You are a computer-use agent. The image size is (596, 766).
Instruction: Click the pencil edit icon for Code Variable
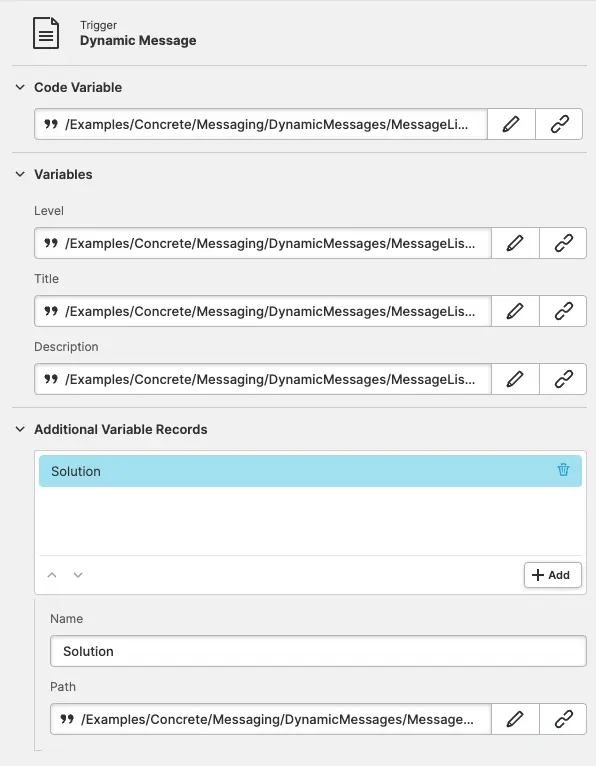[x=511, y=124]
